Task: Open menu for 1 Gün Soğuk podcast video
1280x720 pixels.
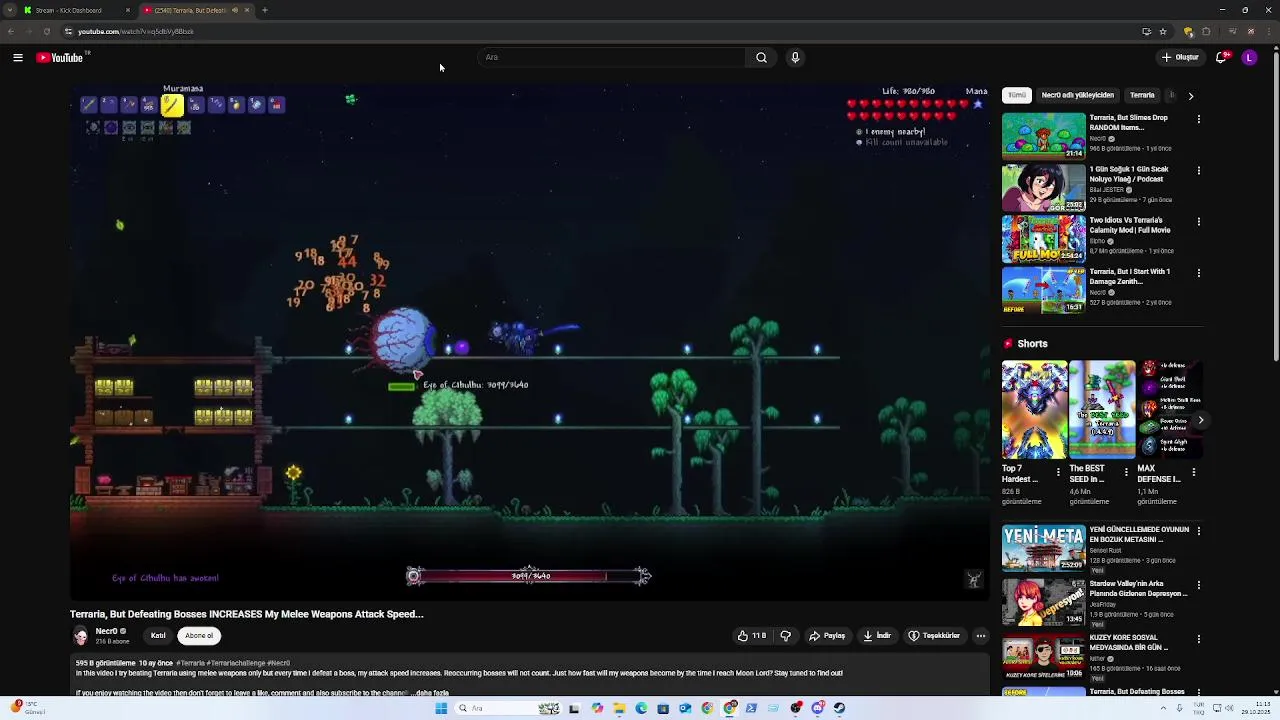Action: 1198,171
